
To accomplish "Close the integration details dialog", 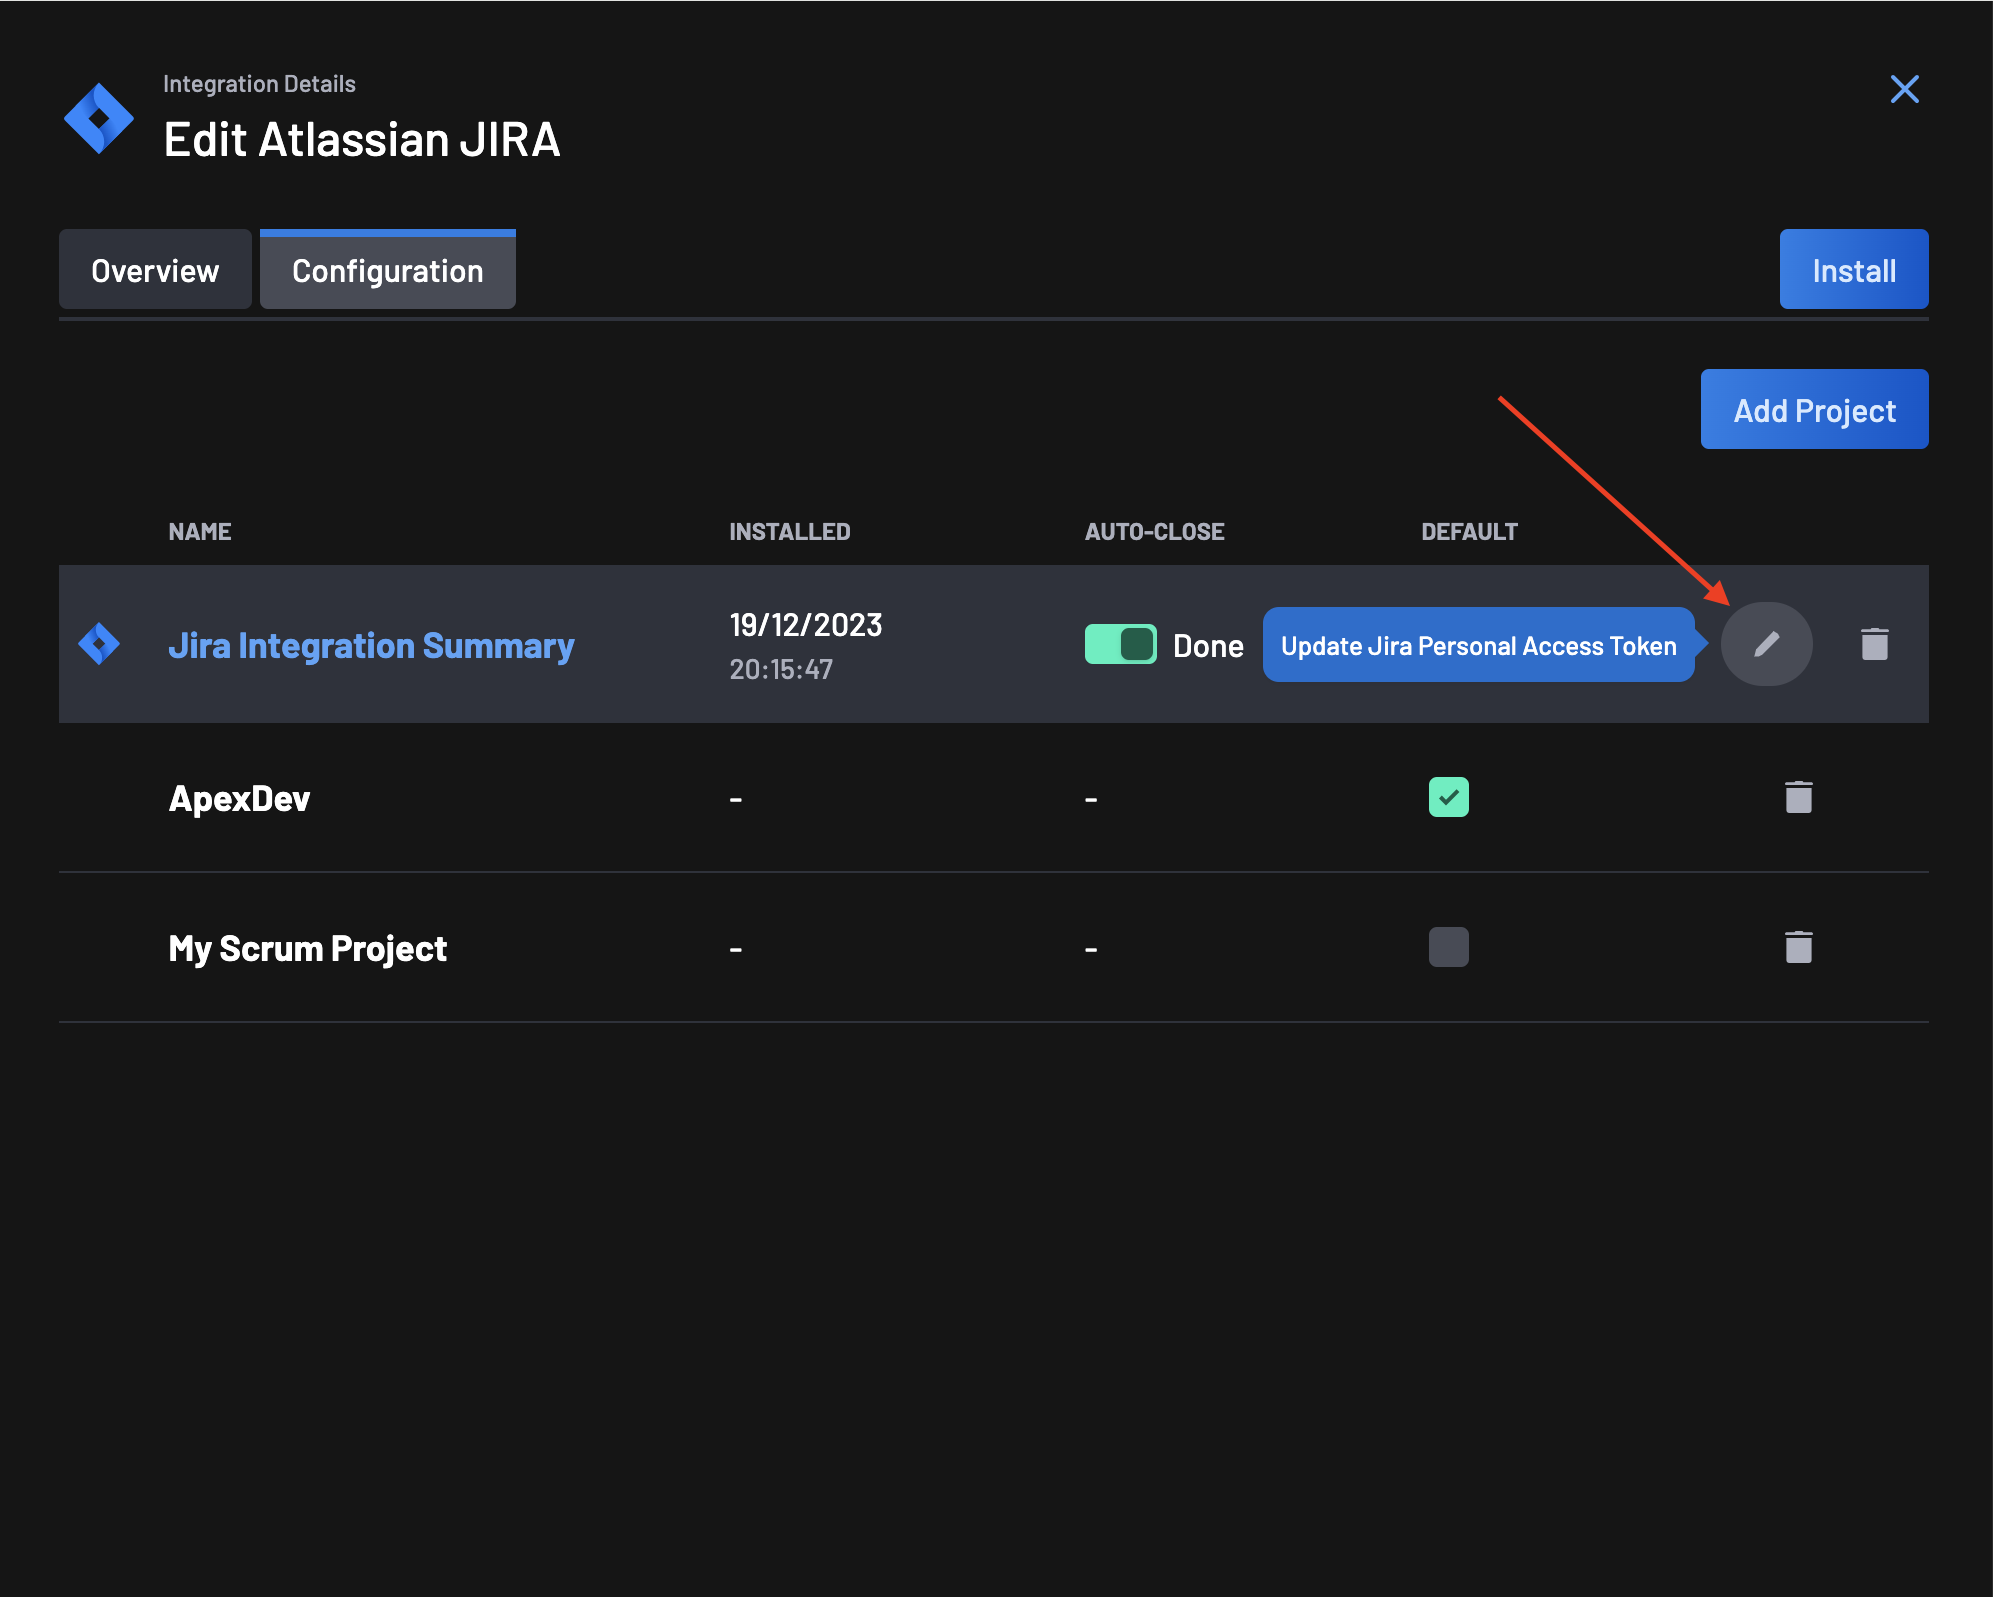I will 1904,89.
